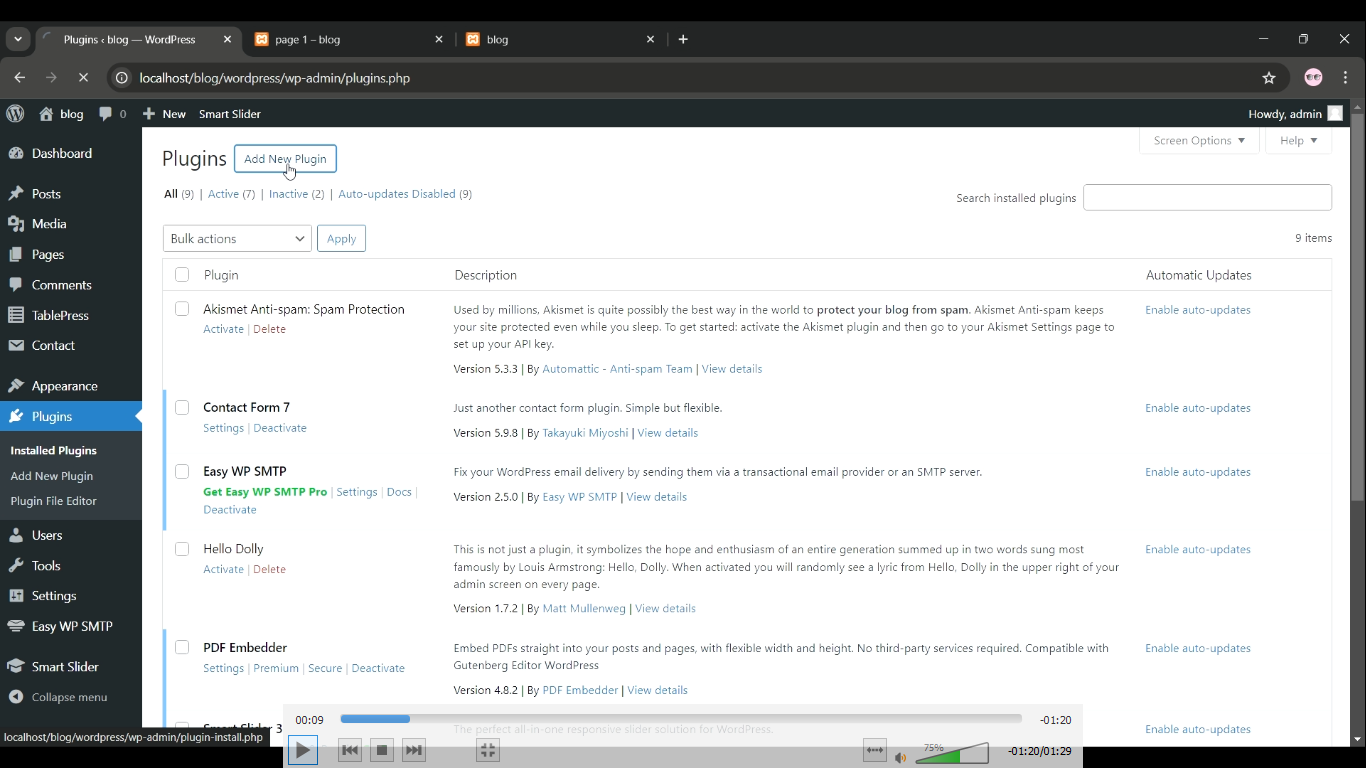Open Plugin File Editor submenu

tap(53, 501)
